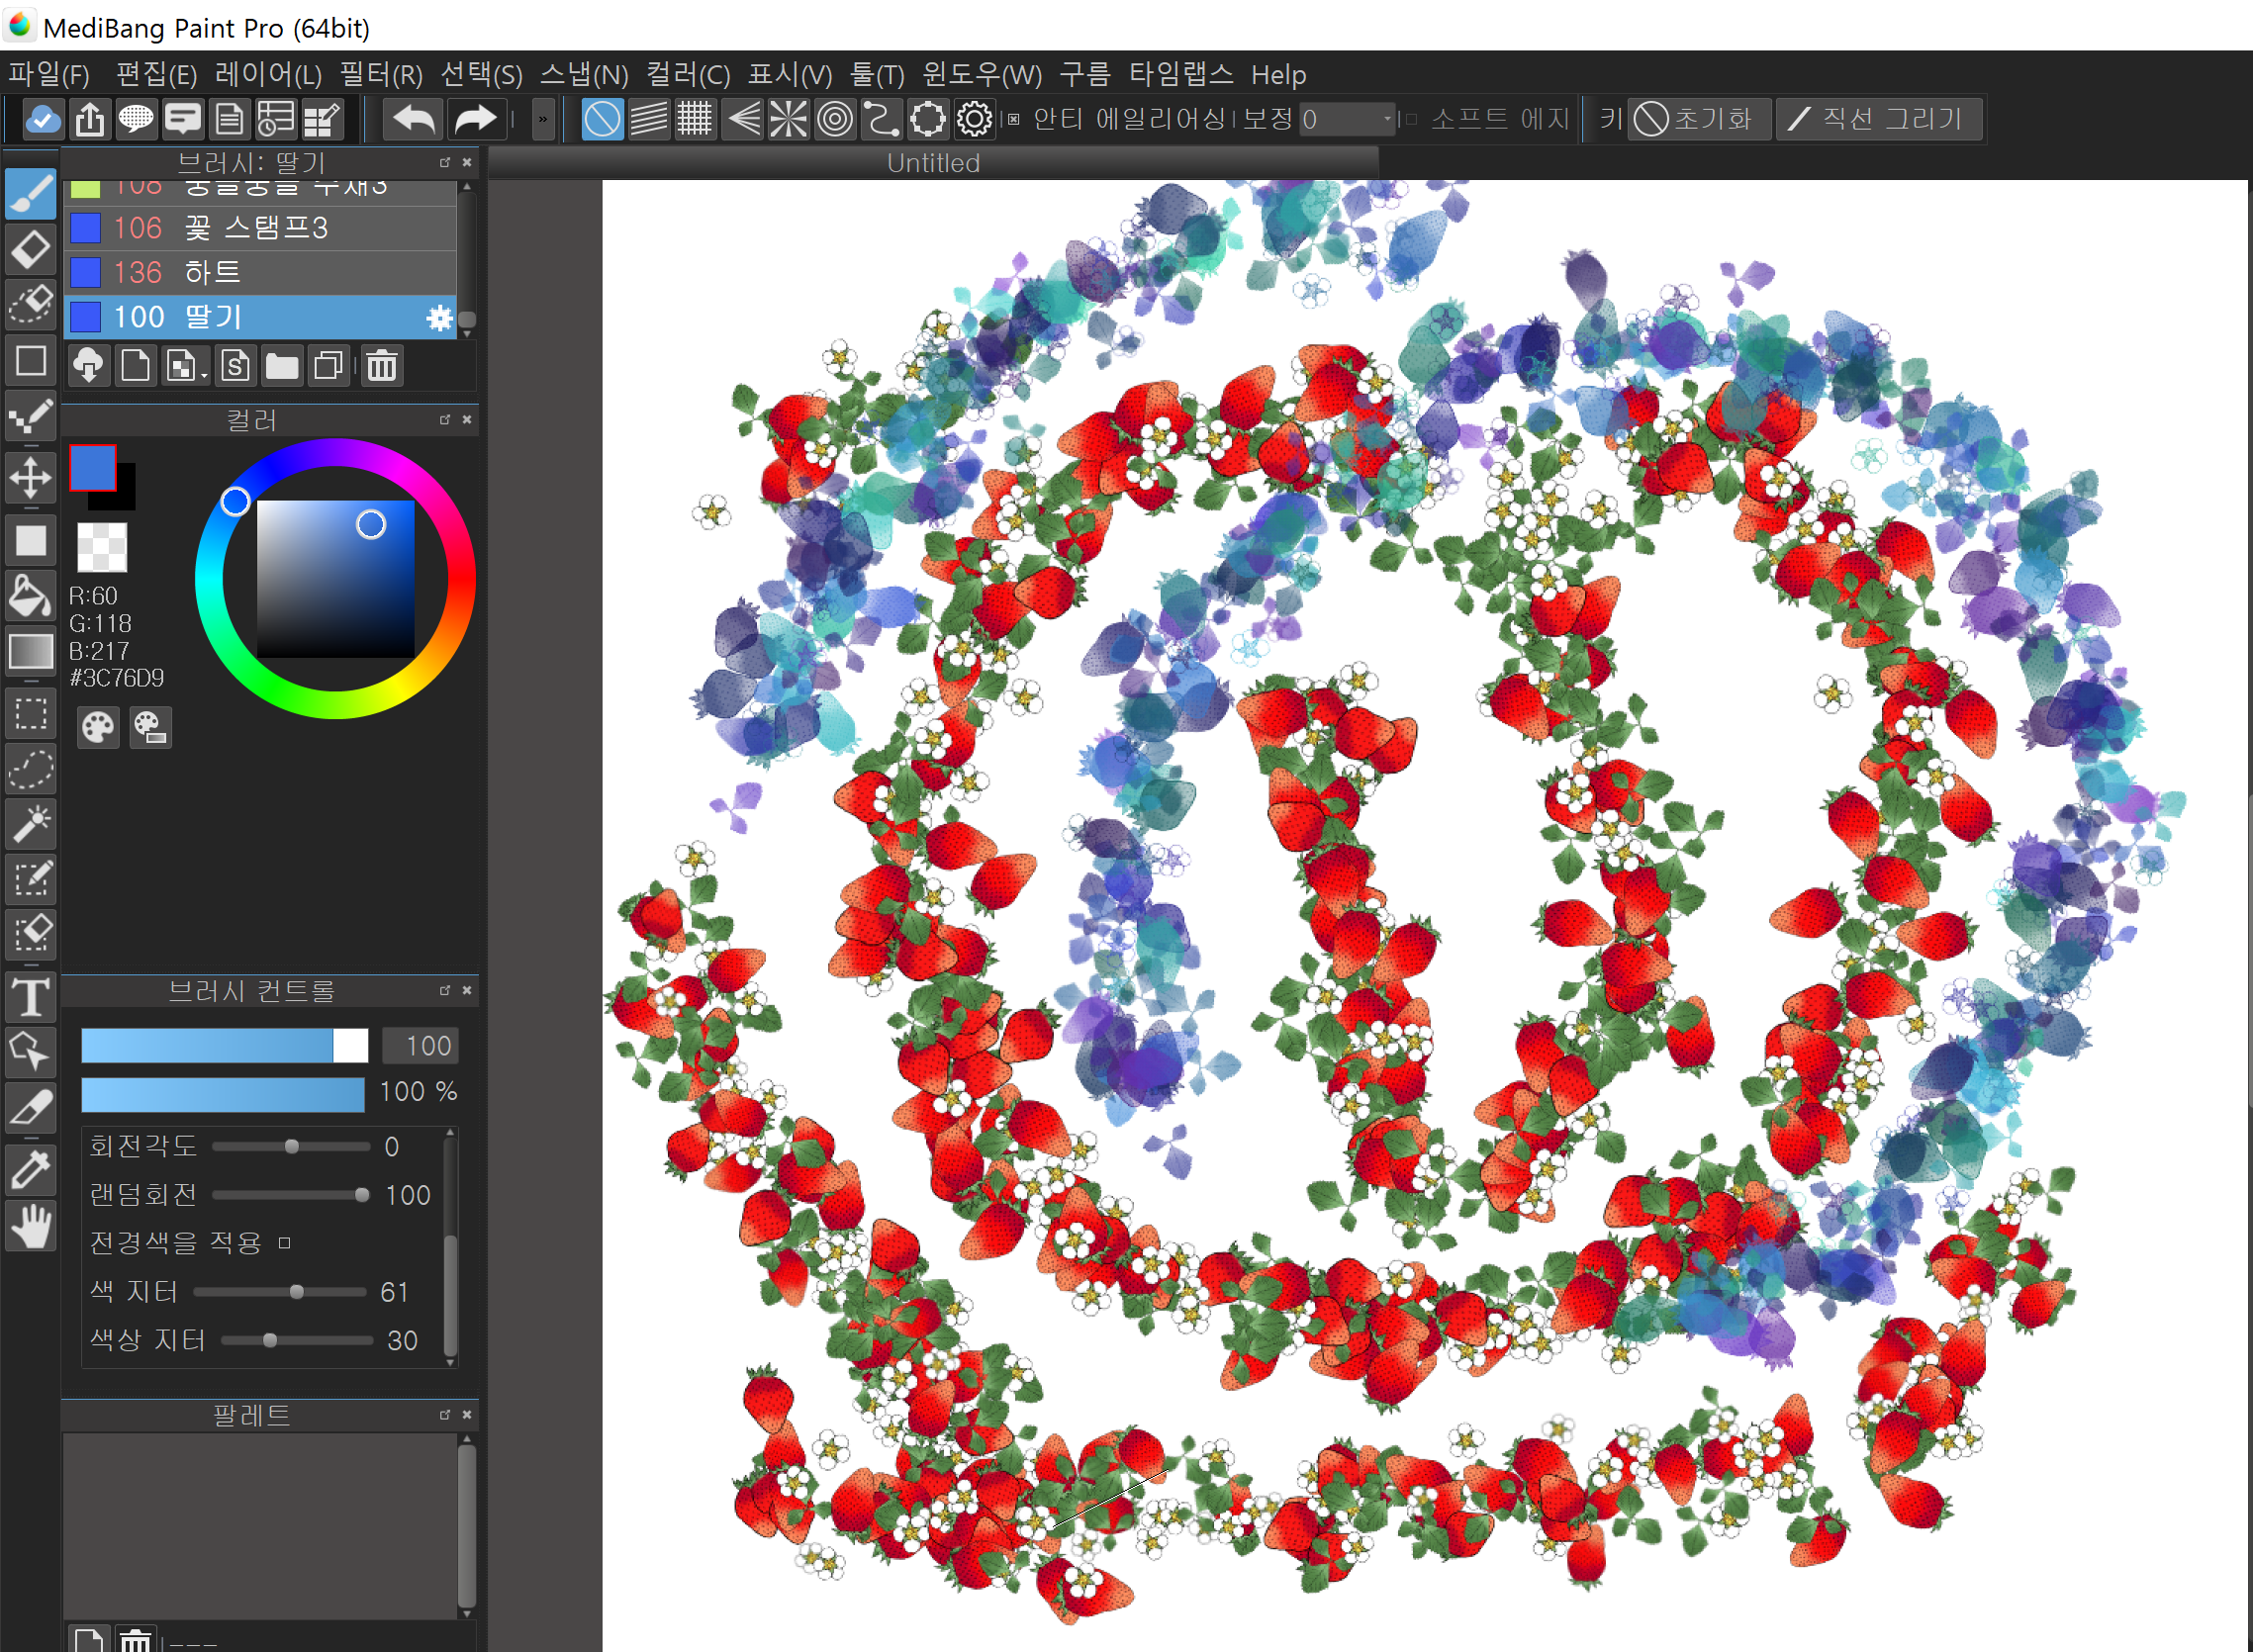Add a new palette color icon

(x=88, y=1639)
